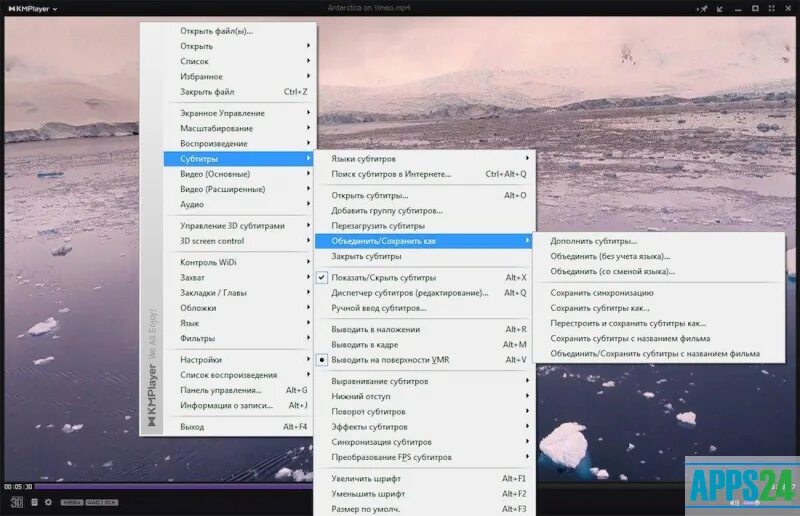
Task: Click Объединить (без учета языка)...
Action: (x=659, y=256)
